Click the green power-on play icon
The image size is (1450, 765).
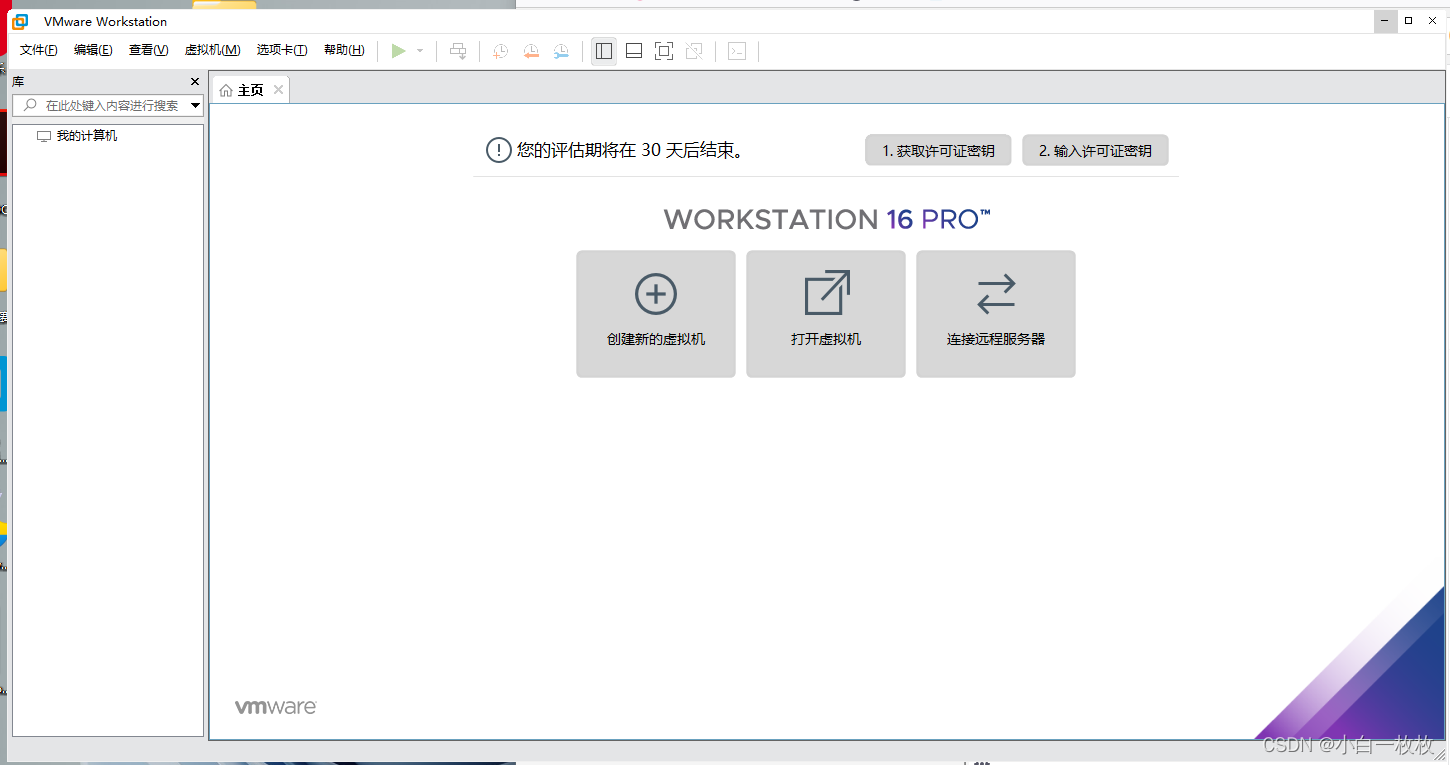pos(398,51)
